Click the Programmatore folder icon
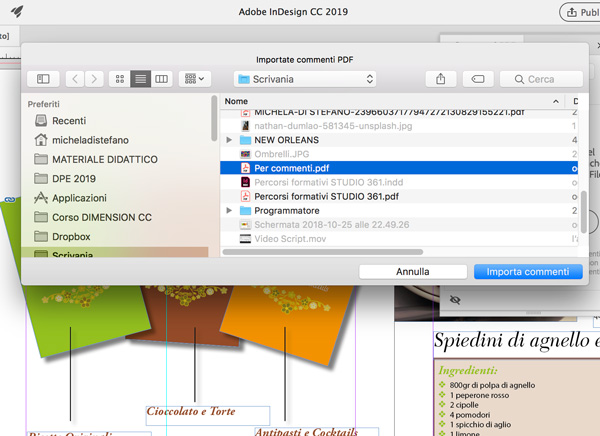The width and height of the screenshot is (600, 436). pos(245,211)
